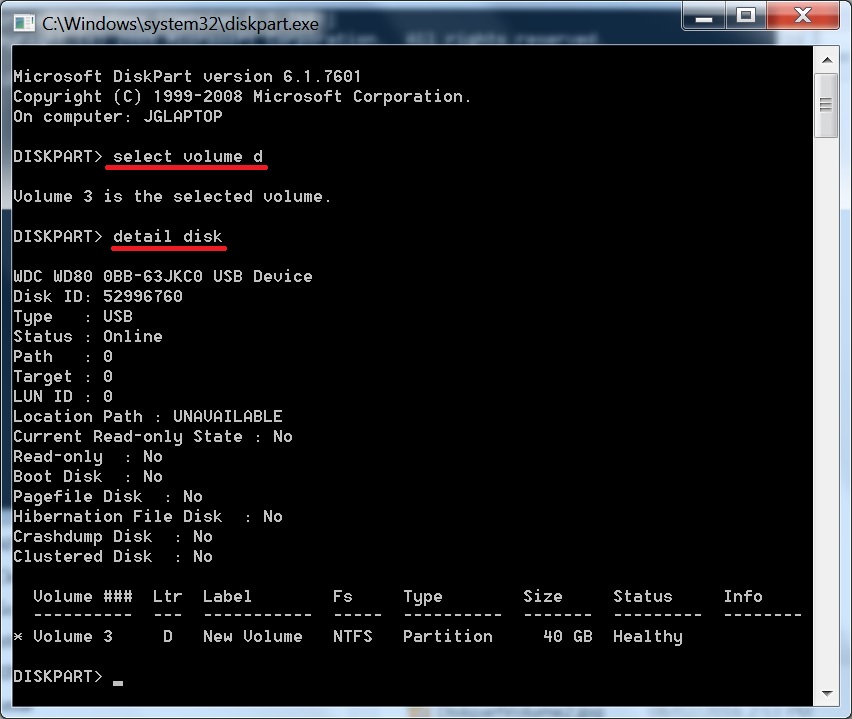Click the 'select volume d' command text

(188, 157)
